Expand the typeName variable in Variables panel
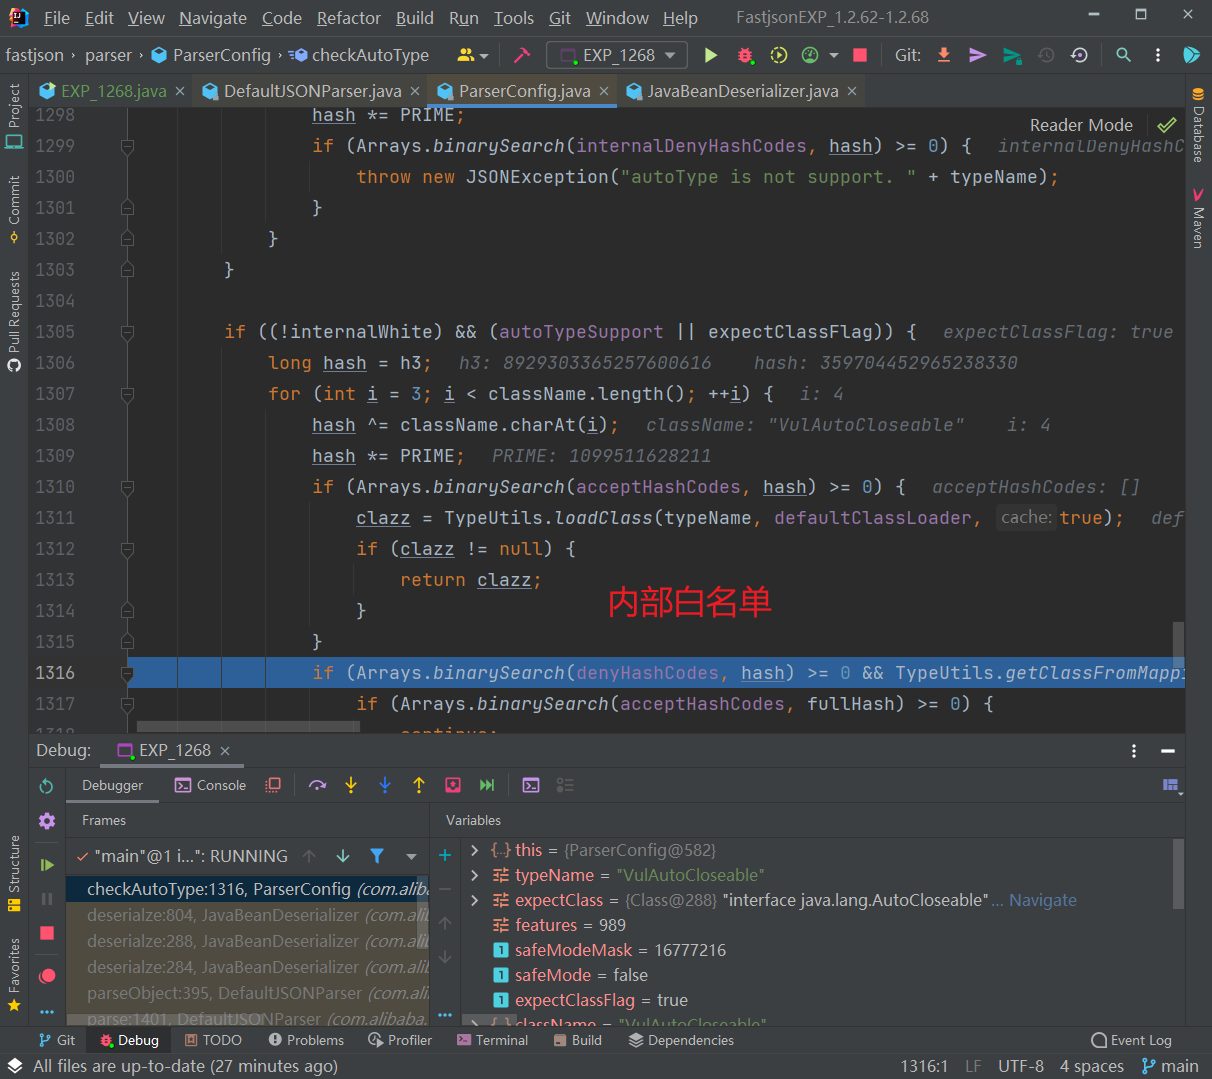This screenshot has width=1212, height=1079. click(474, 875)
